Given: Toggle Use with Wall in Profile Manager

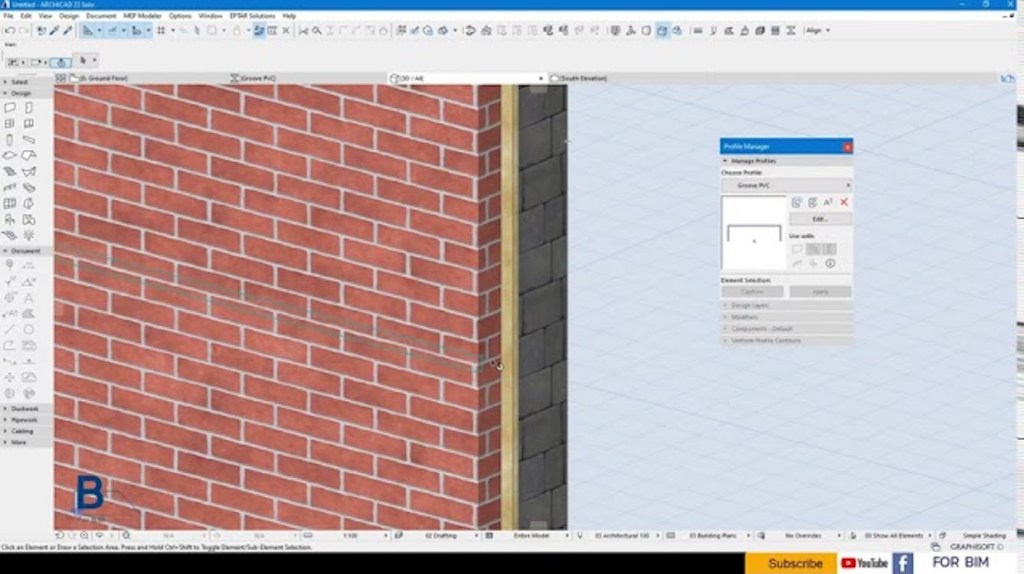Looking at the screenshot, I should coord(797,249).
